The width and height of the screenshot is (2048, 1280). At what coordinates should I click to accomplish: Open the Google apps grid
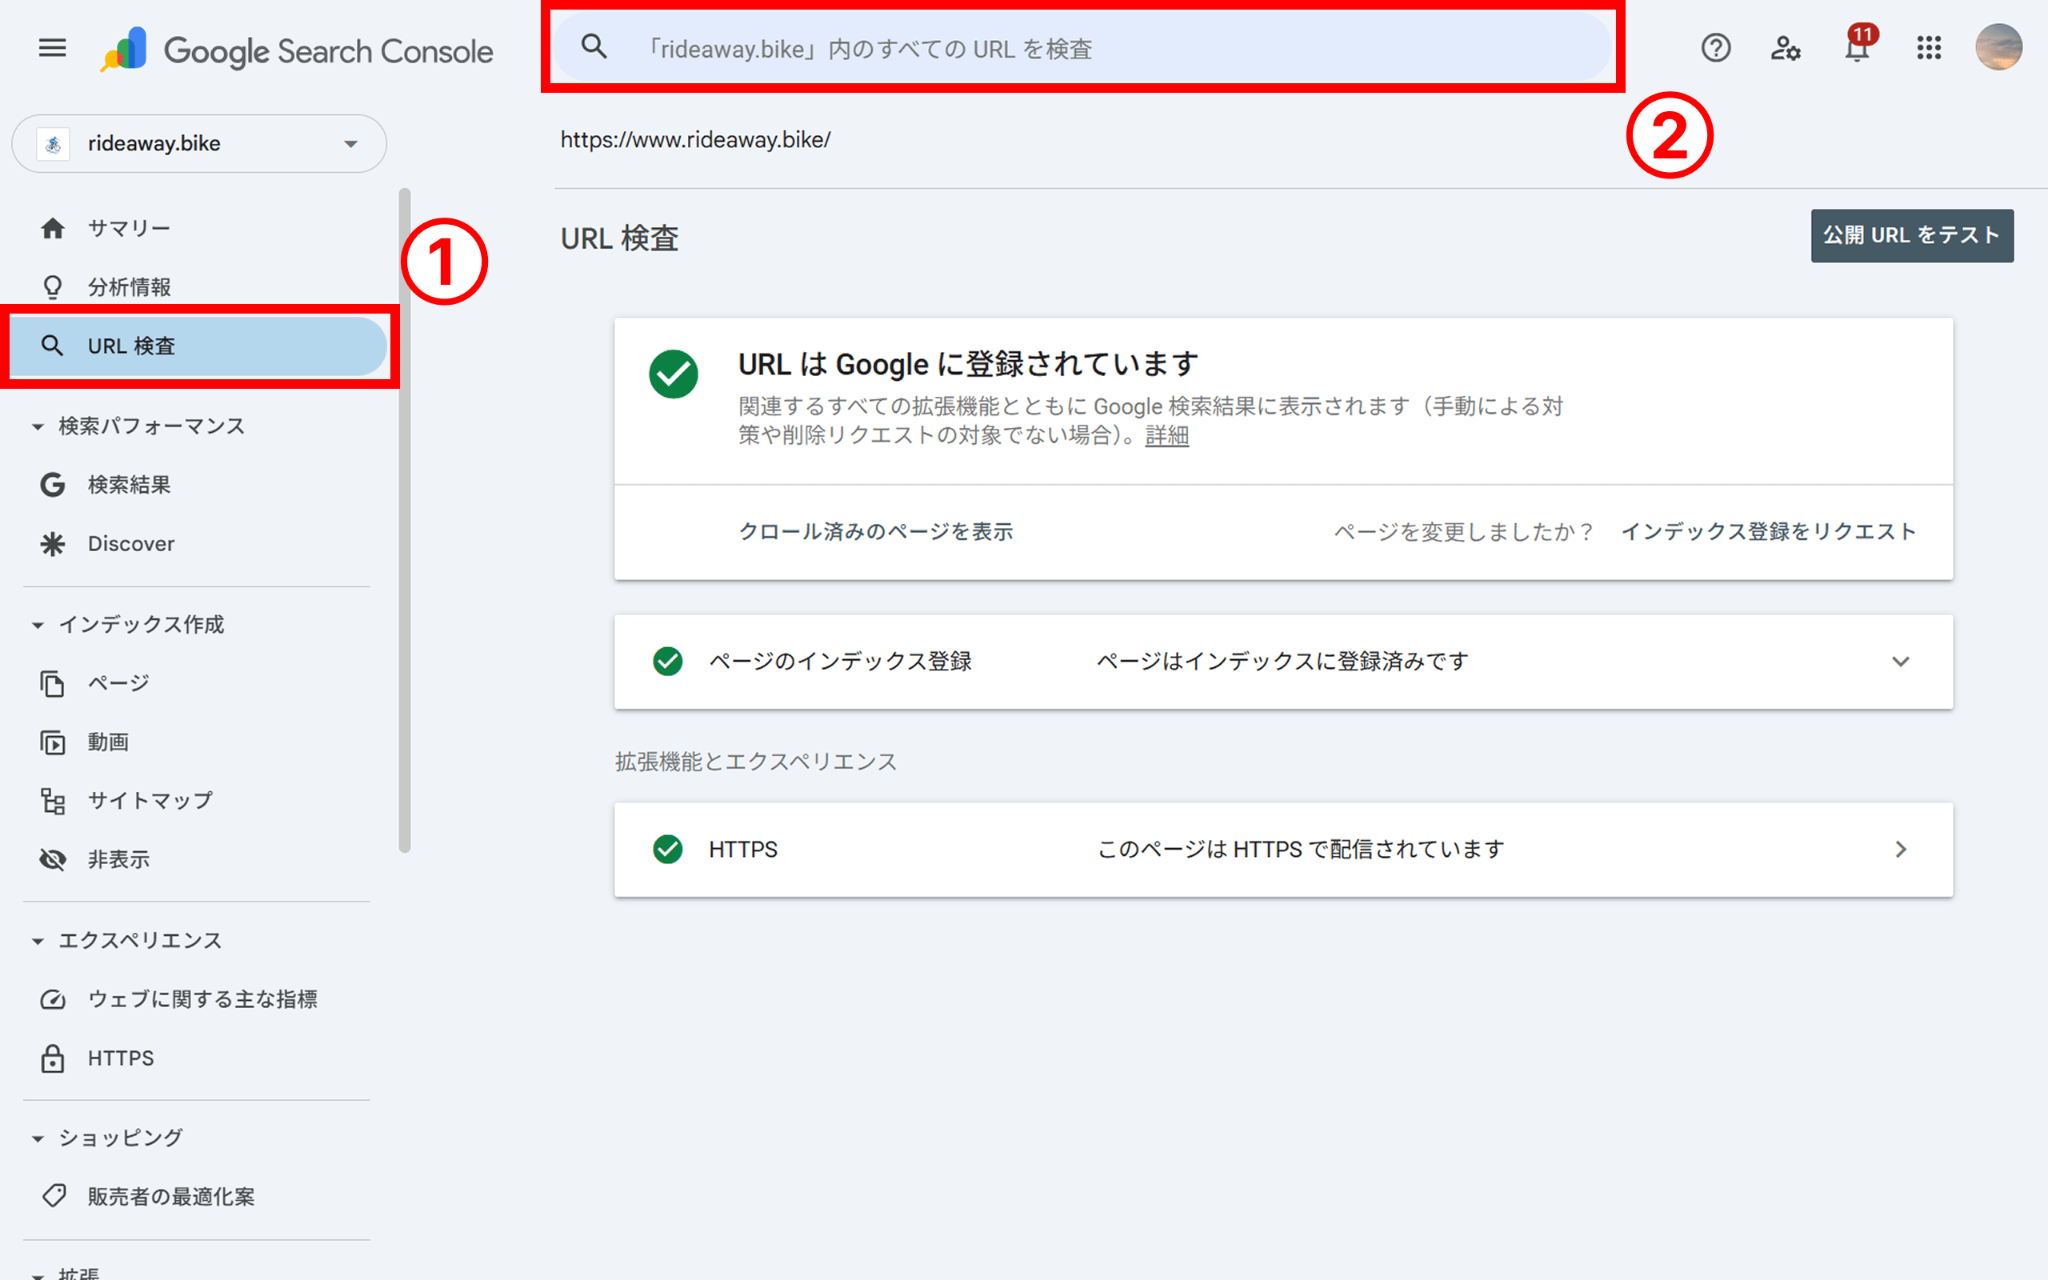[1929, 47]
